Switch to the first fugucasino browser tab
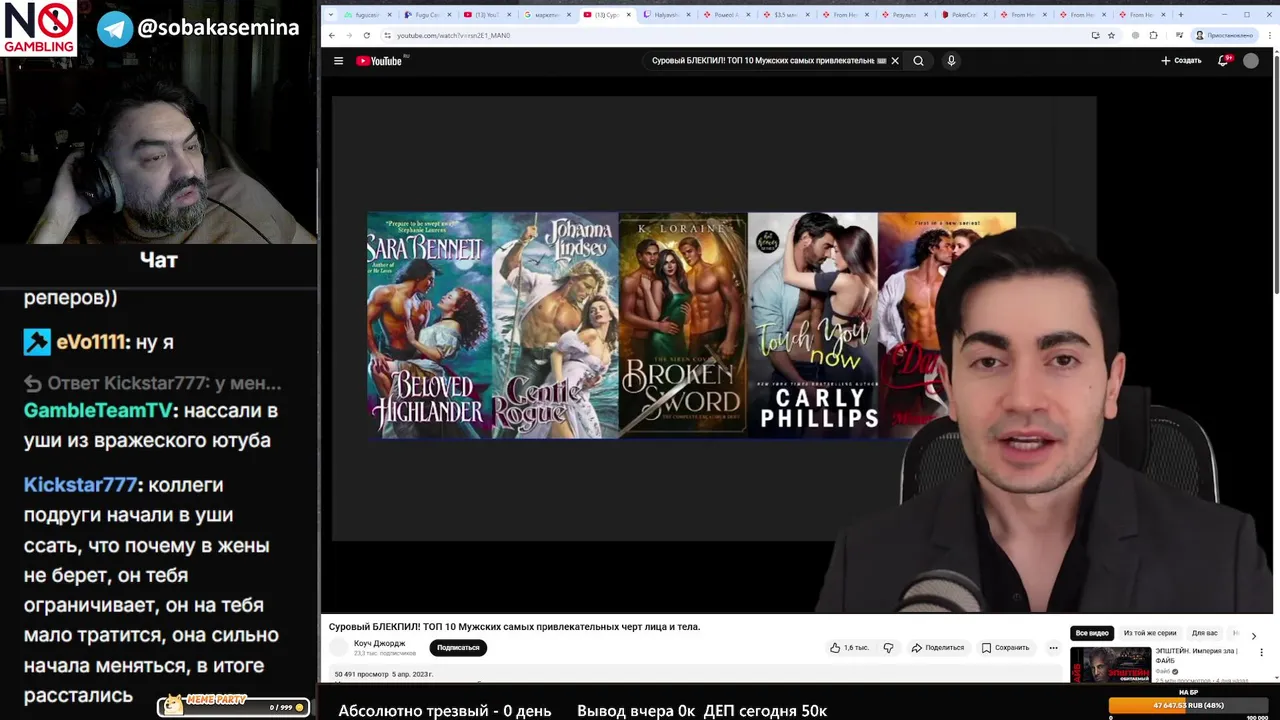Viewport: 1280px width, 720px height. click(366, 15)
